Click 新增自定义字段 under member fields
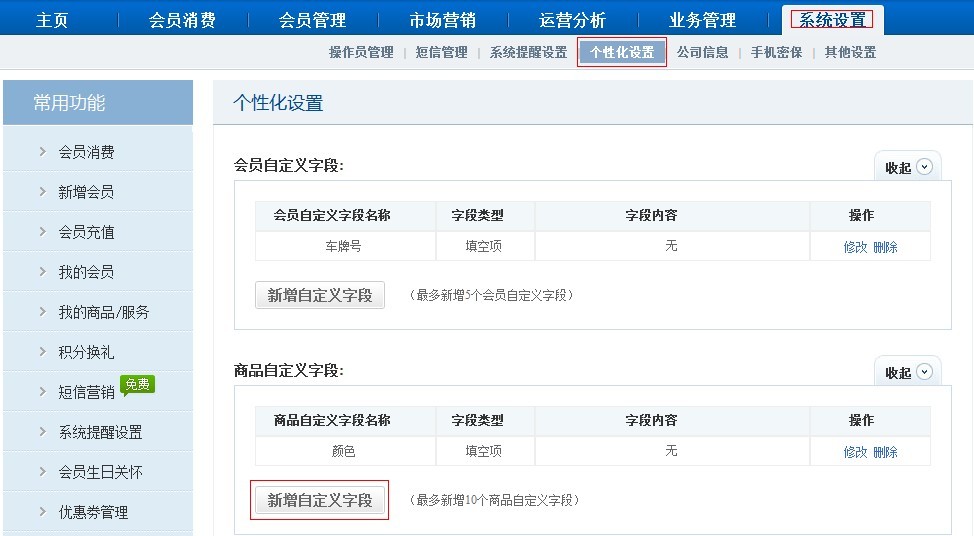The image size is (974, 536). [x=319, y=295]
